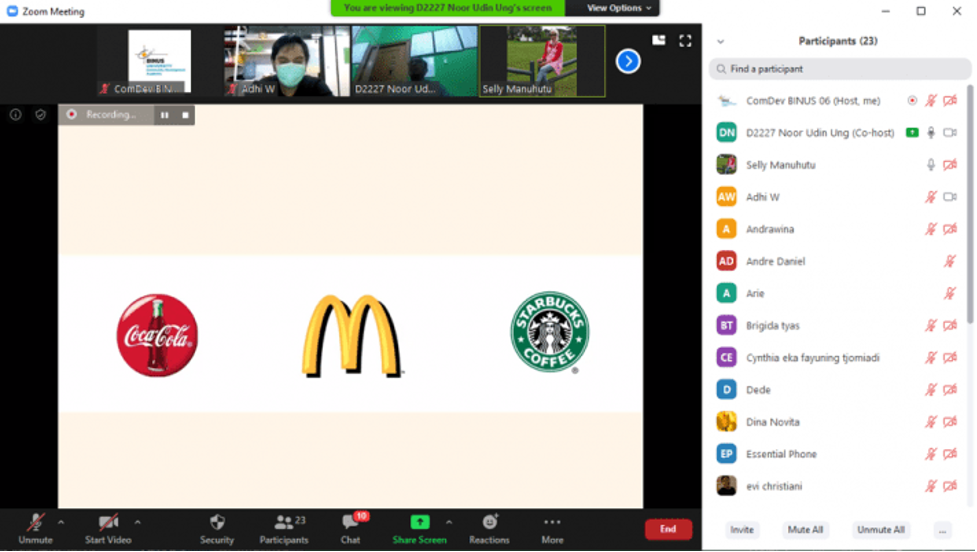Click the meeting information icon

16,115
